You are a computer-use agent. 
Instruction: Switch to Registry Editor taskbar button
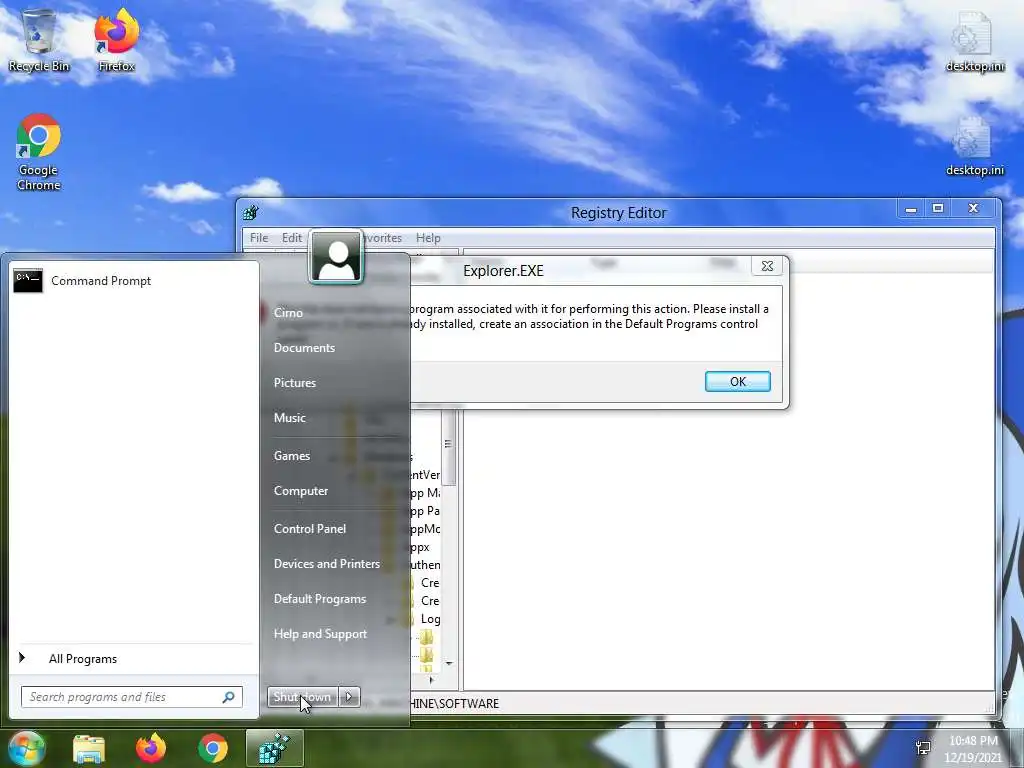[x=275, y=748]
